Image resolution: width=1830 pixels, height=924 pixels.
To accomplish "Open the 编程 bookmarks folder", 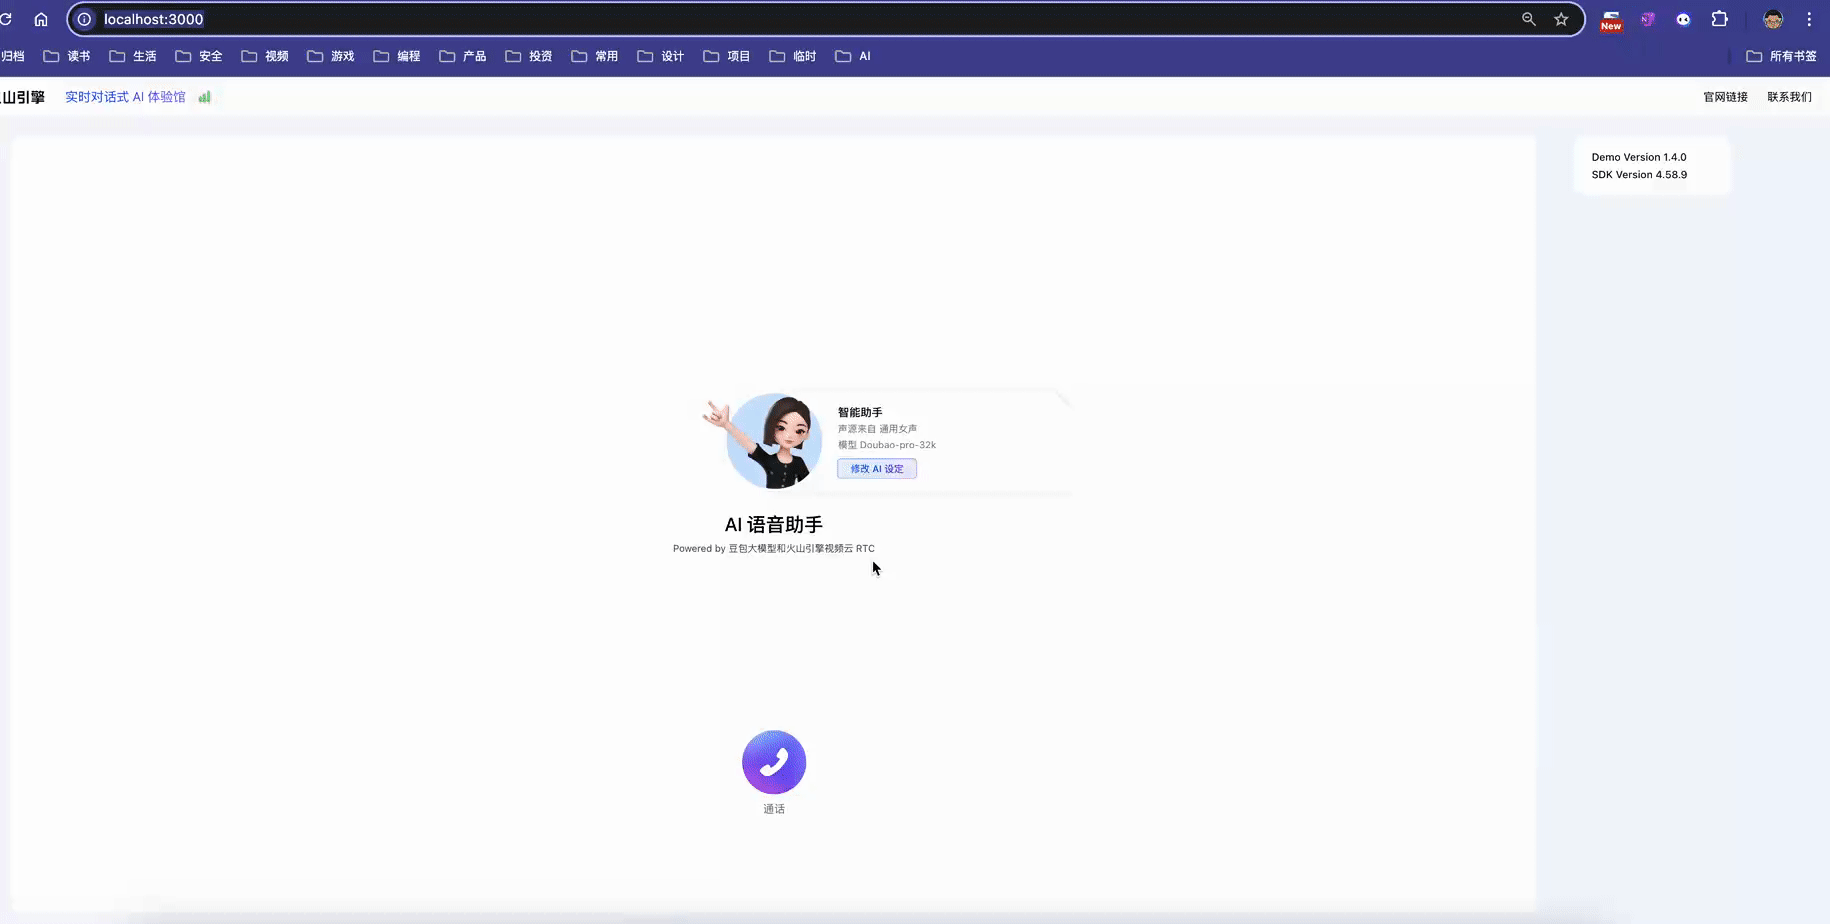I will click(397, 56).
